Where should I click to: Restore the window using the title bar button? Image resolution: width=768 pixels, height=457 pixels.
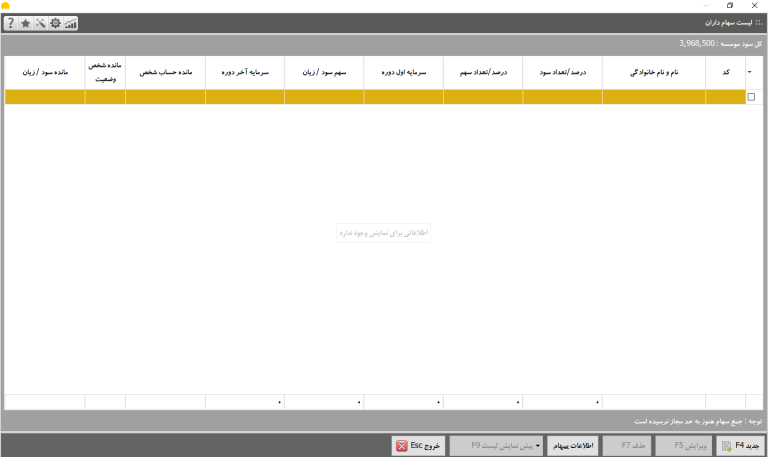coord(730,5)
